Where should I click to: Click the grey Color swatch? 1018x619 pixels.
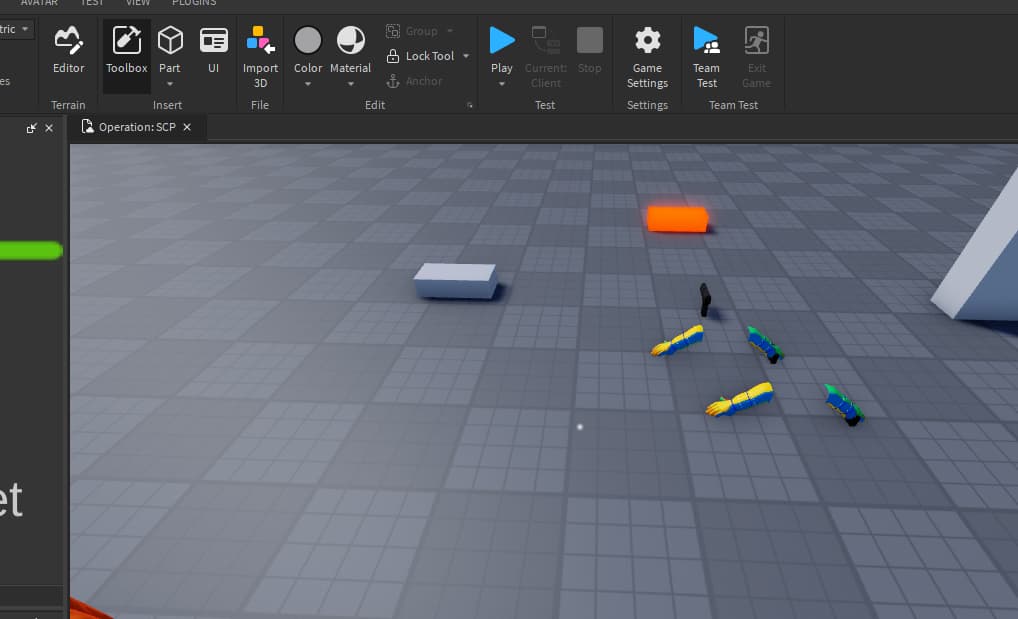308,41
